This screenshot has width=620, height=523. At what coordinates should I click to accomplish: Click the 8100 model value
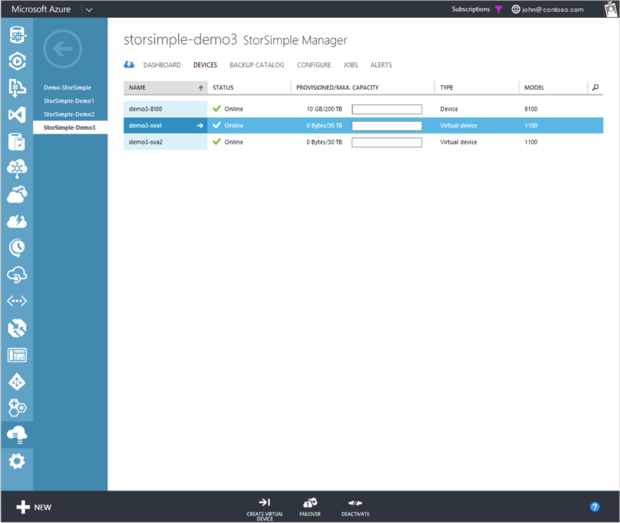(531, 109)
